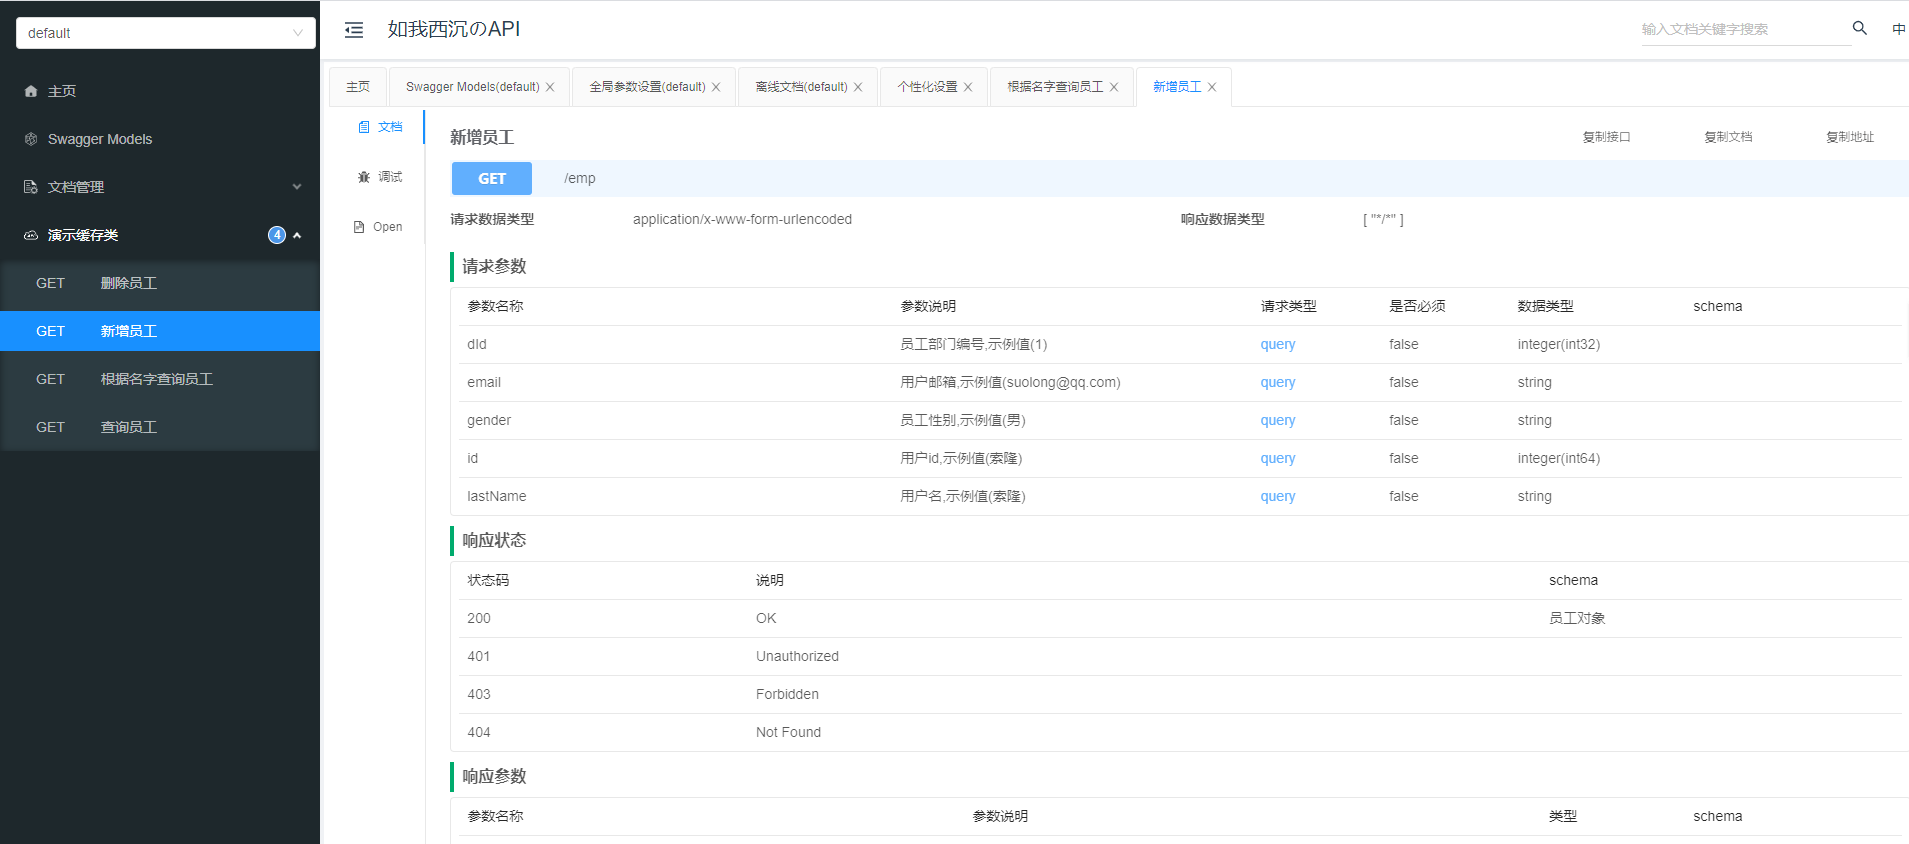Click the dId parameter name

tap(477, 344)
